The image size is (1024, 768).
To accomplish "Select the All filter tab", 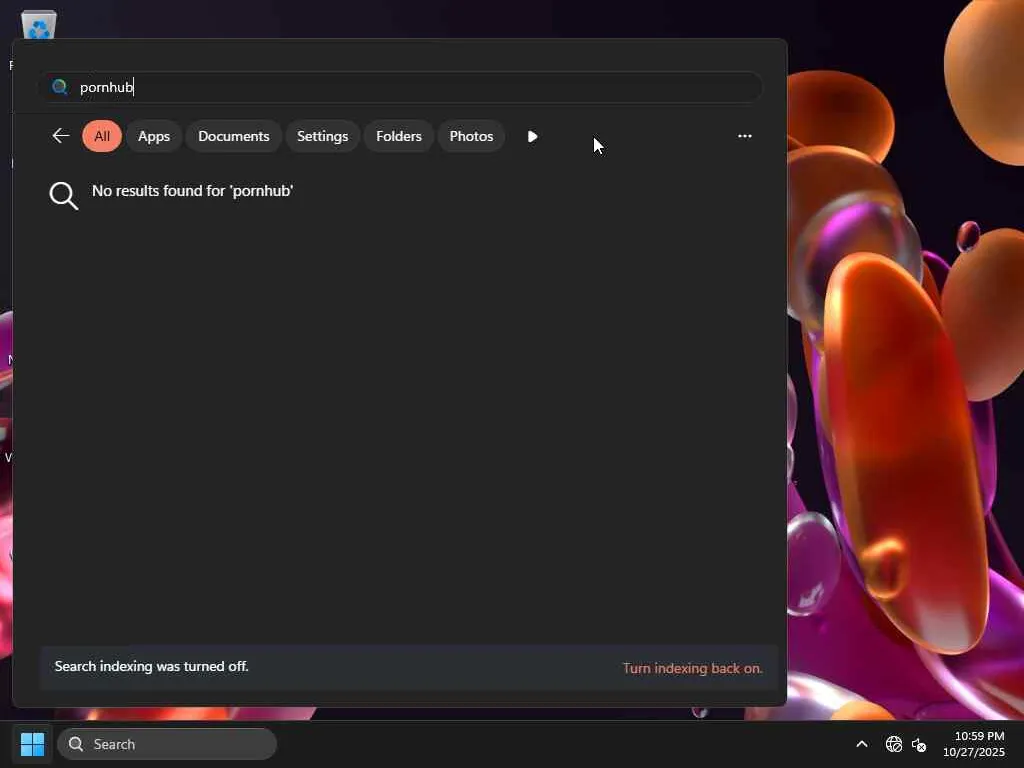I will [x=102, y=136].
